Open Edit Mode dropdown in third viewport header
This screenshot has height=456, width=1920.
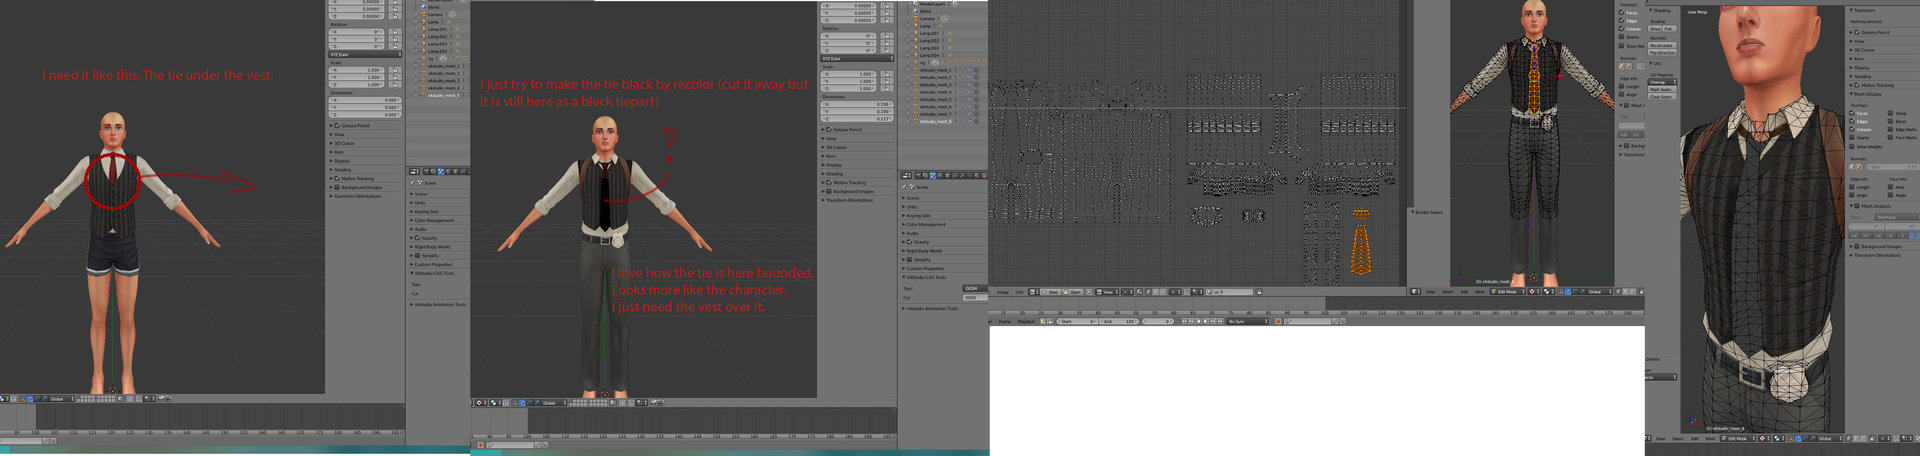pos(1505,291)
